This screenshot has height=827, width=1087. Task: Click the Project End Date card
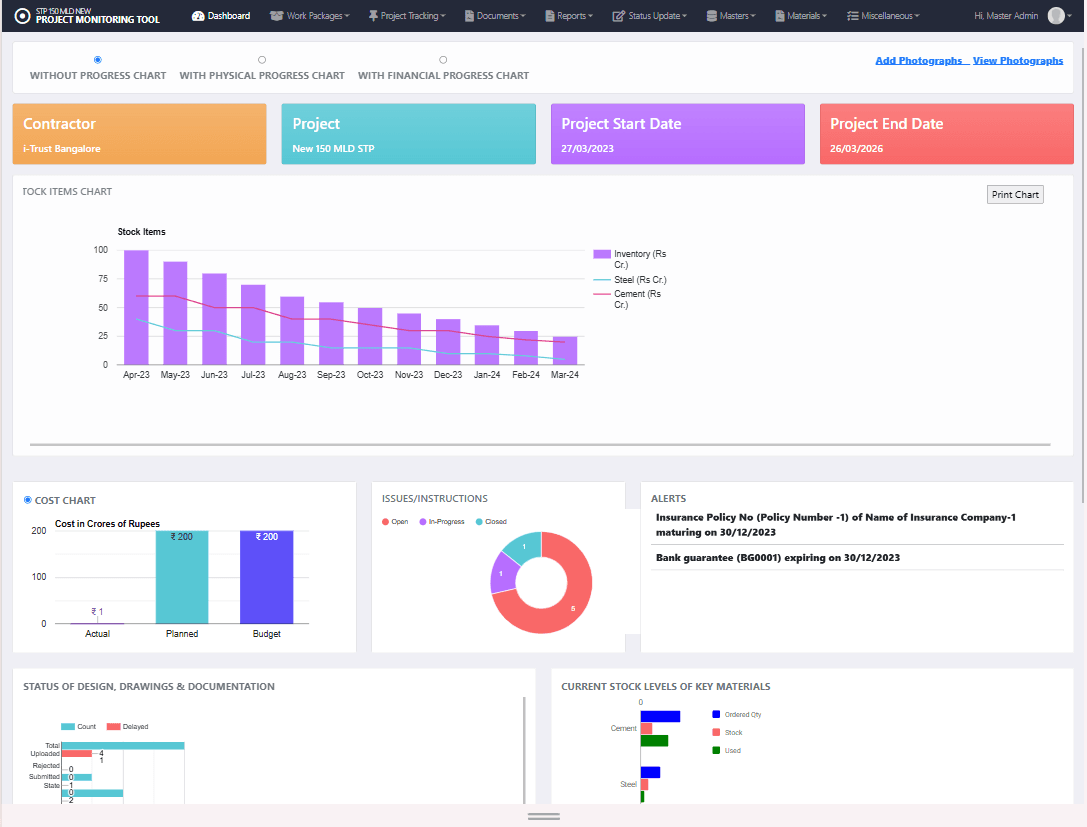tap(946, 134)
